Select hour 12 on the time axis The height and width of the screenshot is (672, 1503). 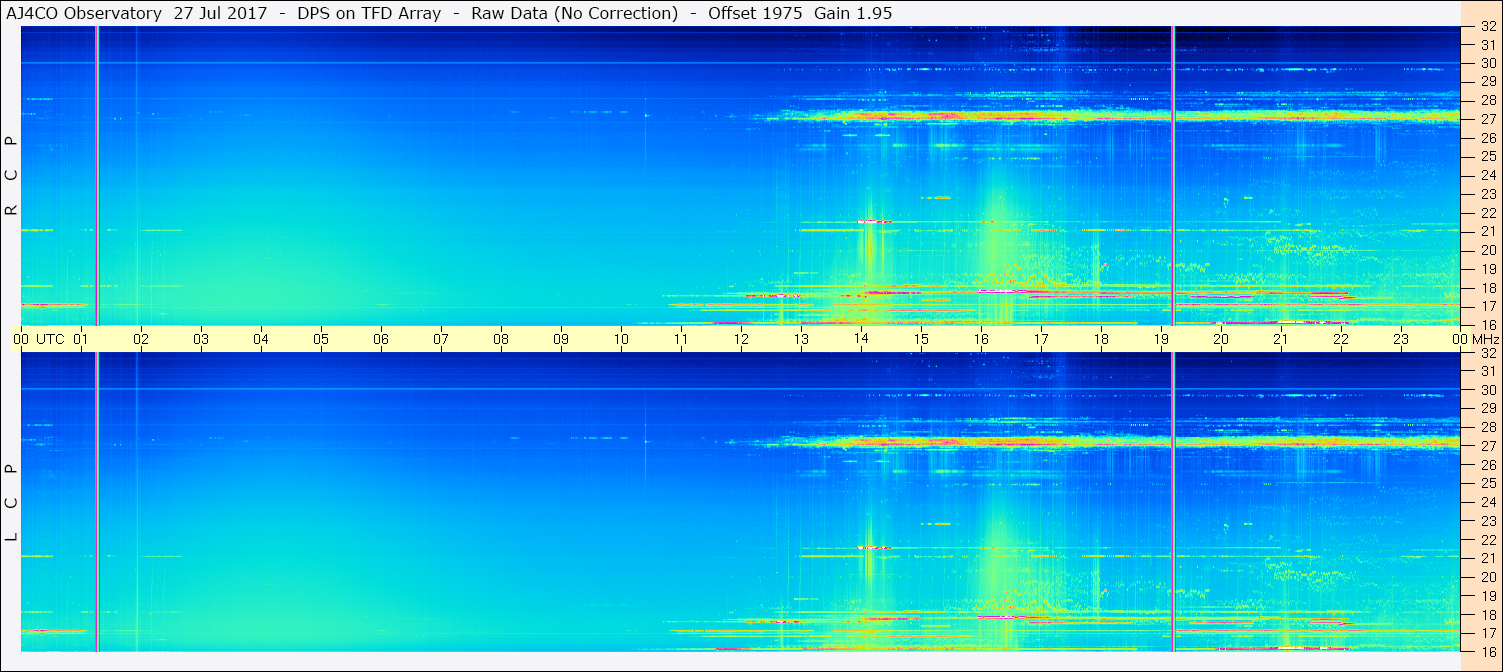(741, 339)
